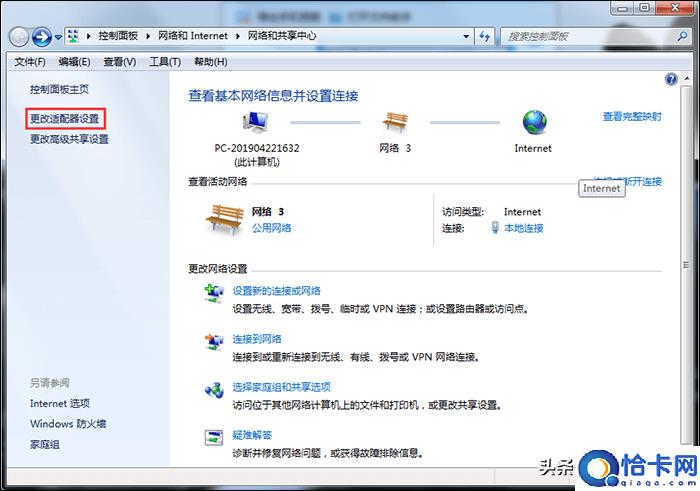Viewport: 700px width, 491px height.
Task: Expand arrow before 控制面板 breadcrumb
Action: (x=88, y=36)
